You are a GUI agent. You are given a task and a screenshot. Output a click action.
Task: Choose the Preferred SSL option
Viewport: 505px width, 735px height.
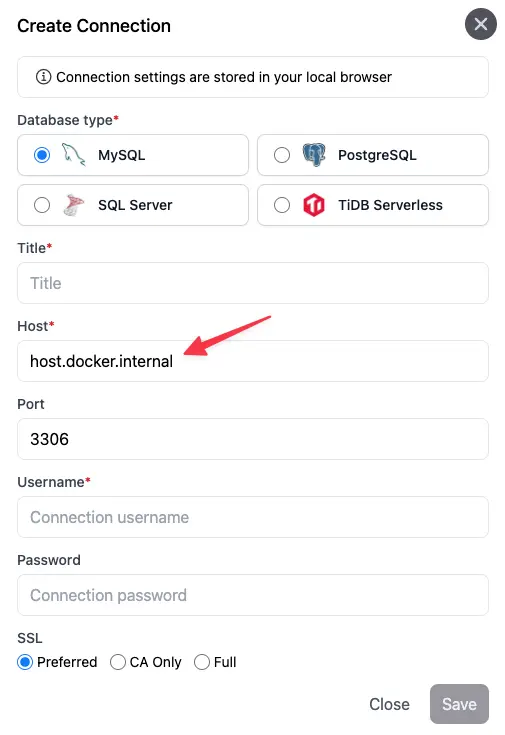pos(25,662)
